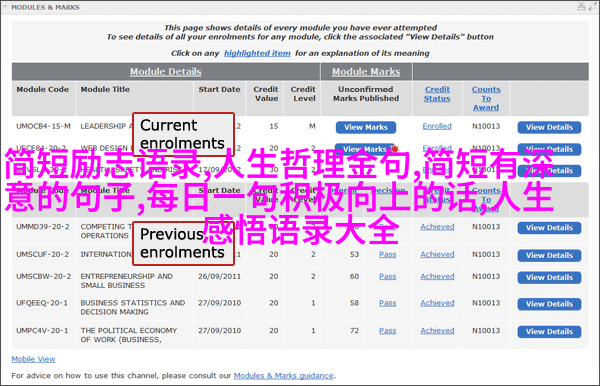
Task: Select module code UMPC4V-20-1
Action: 42,331
